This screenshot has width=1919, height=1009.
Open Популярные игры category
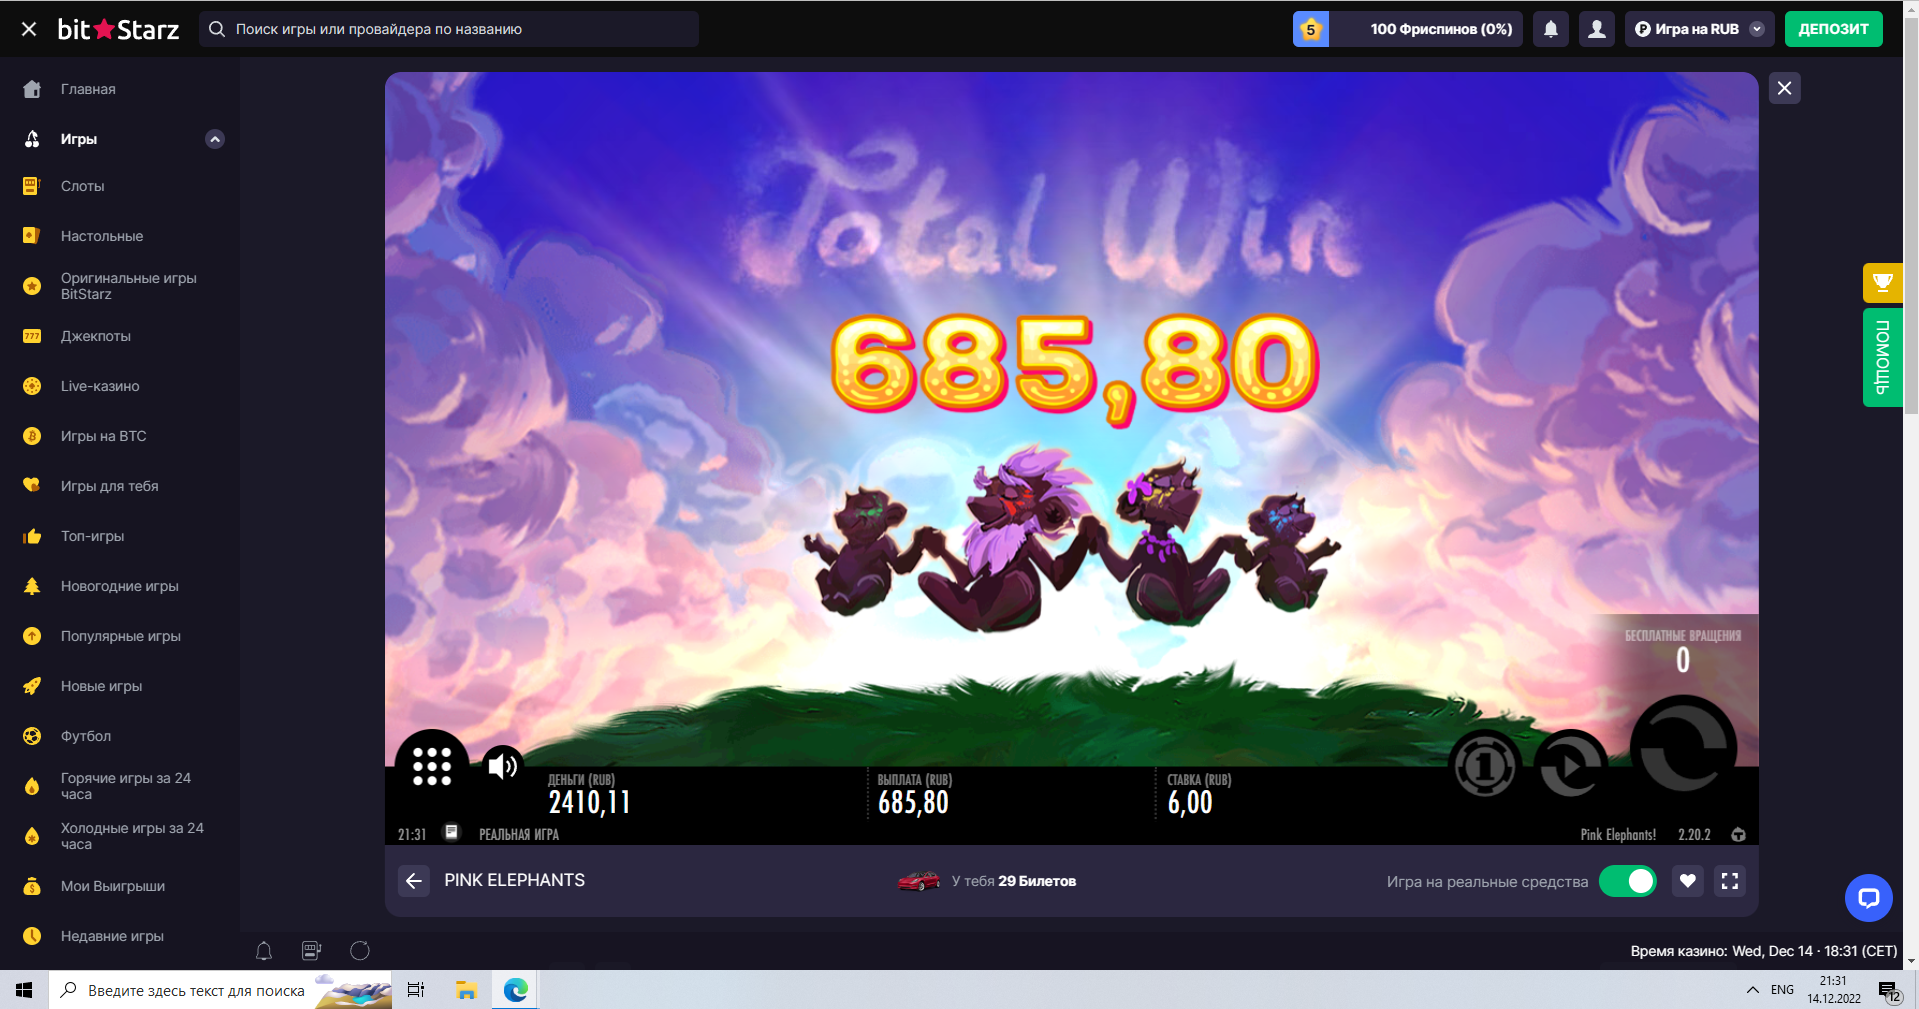click(120, 636)
